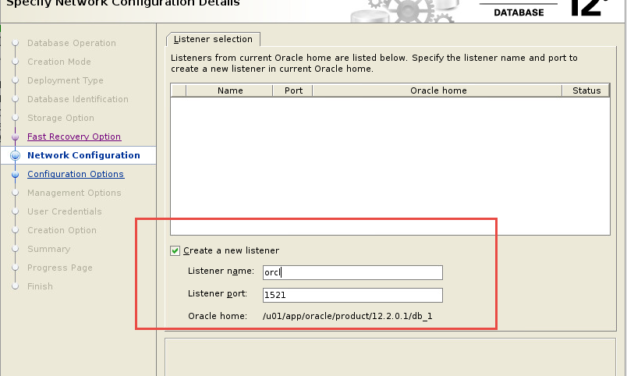This screenshot has width=627, height=376.
Task: Click the Summary step label
Action: [x=49, y=249]
